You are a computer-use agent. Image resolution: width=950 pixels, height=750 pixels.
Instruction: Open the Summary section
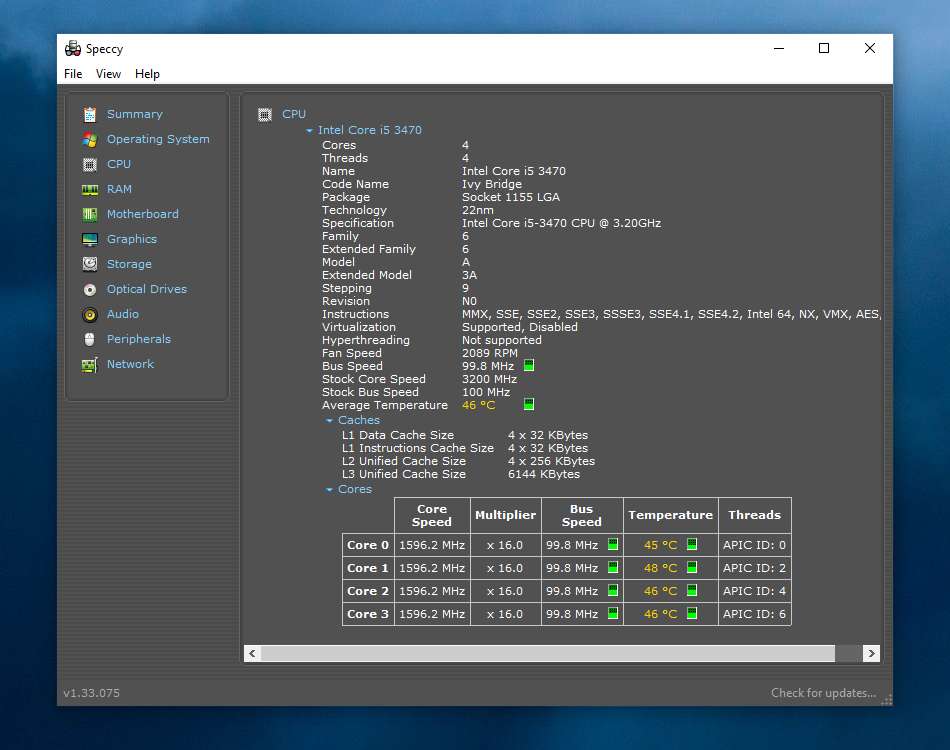point(135,114)
